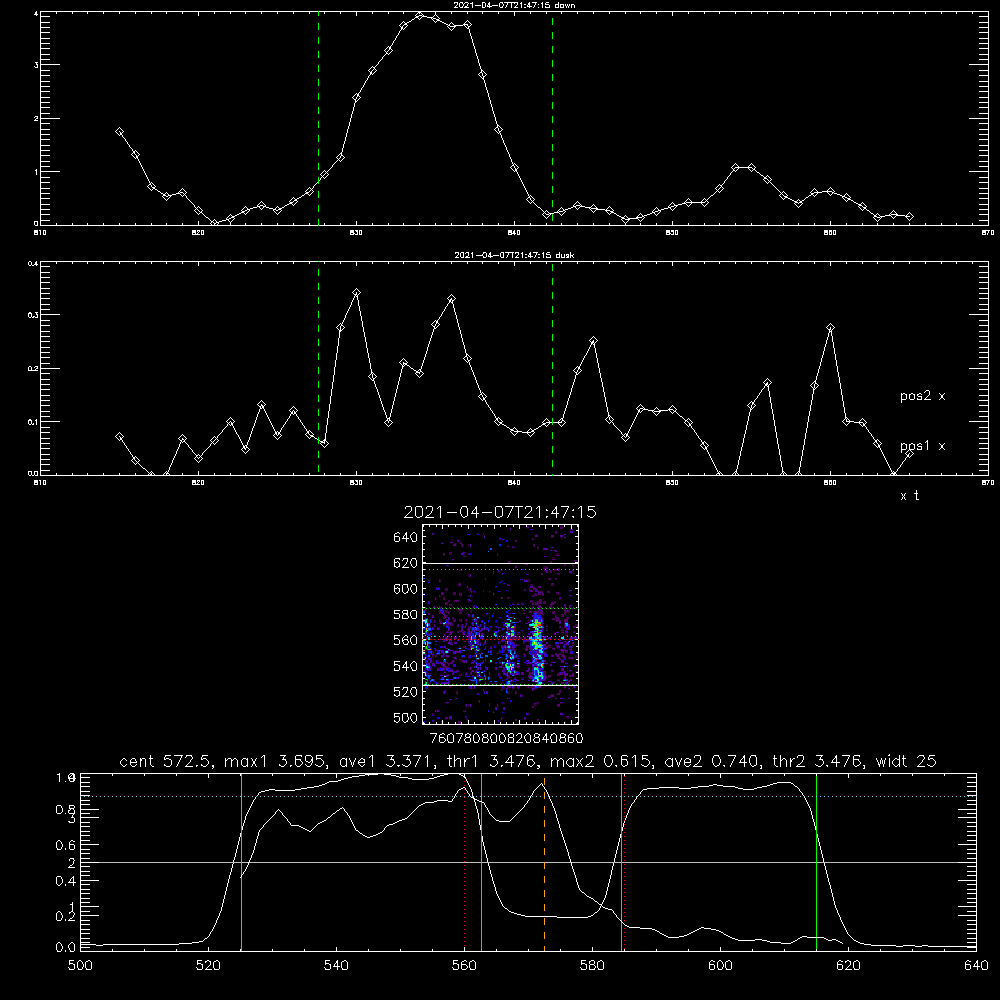Click 'max2 0.615' in the bottom plot title

(x=601, y=761)
